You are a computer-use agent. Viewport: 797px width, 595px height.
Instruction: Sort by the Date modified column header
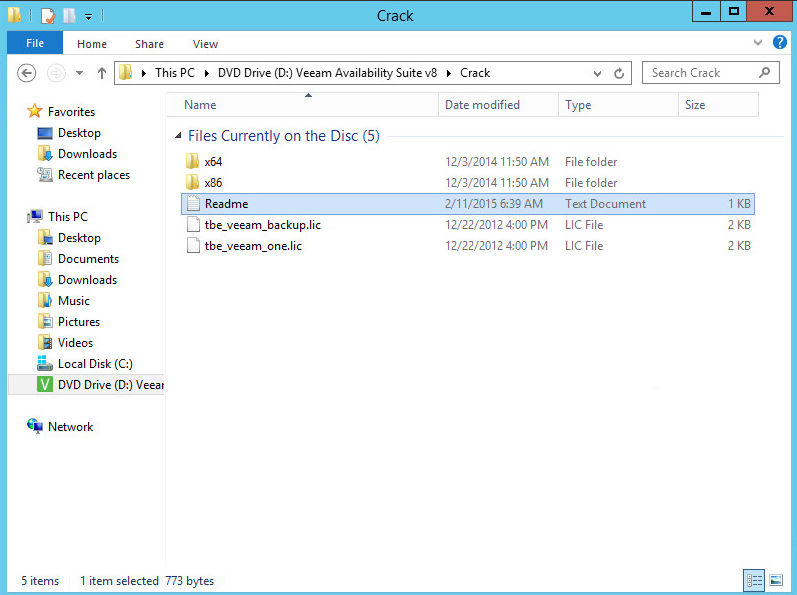tap(498, 105)
